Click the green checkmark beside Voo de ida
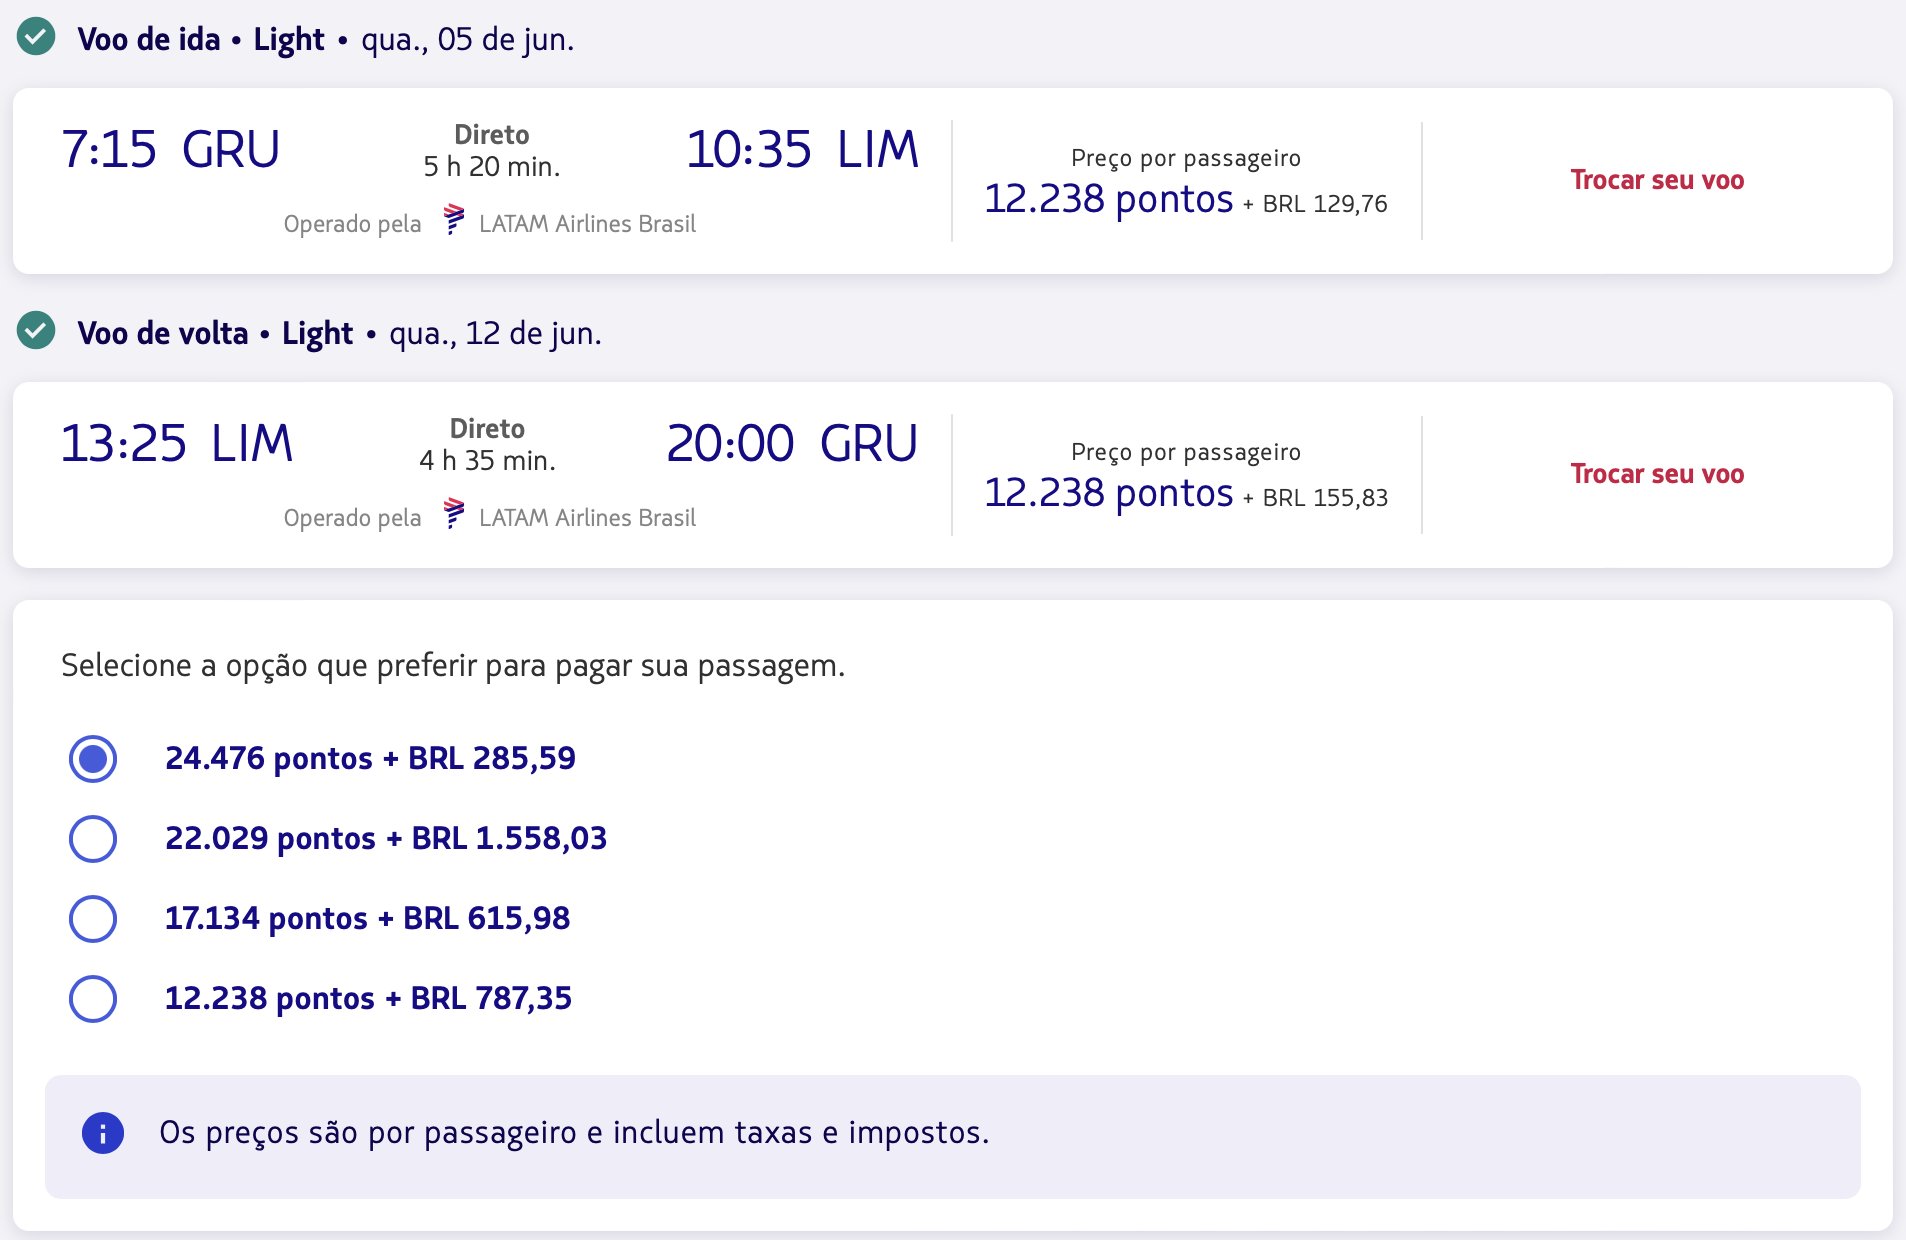Image resolution: width=1906 pixels, height=1240 pixels. (x=36, y=37)
